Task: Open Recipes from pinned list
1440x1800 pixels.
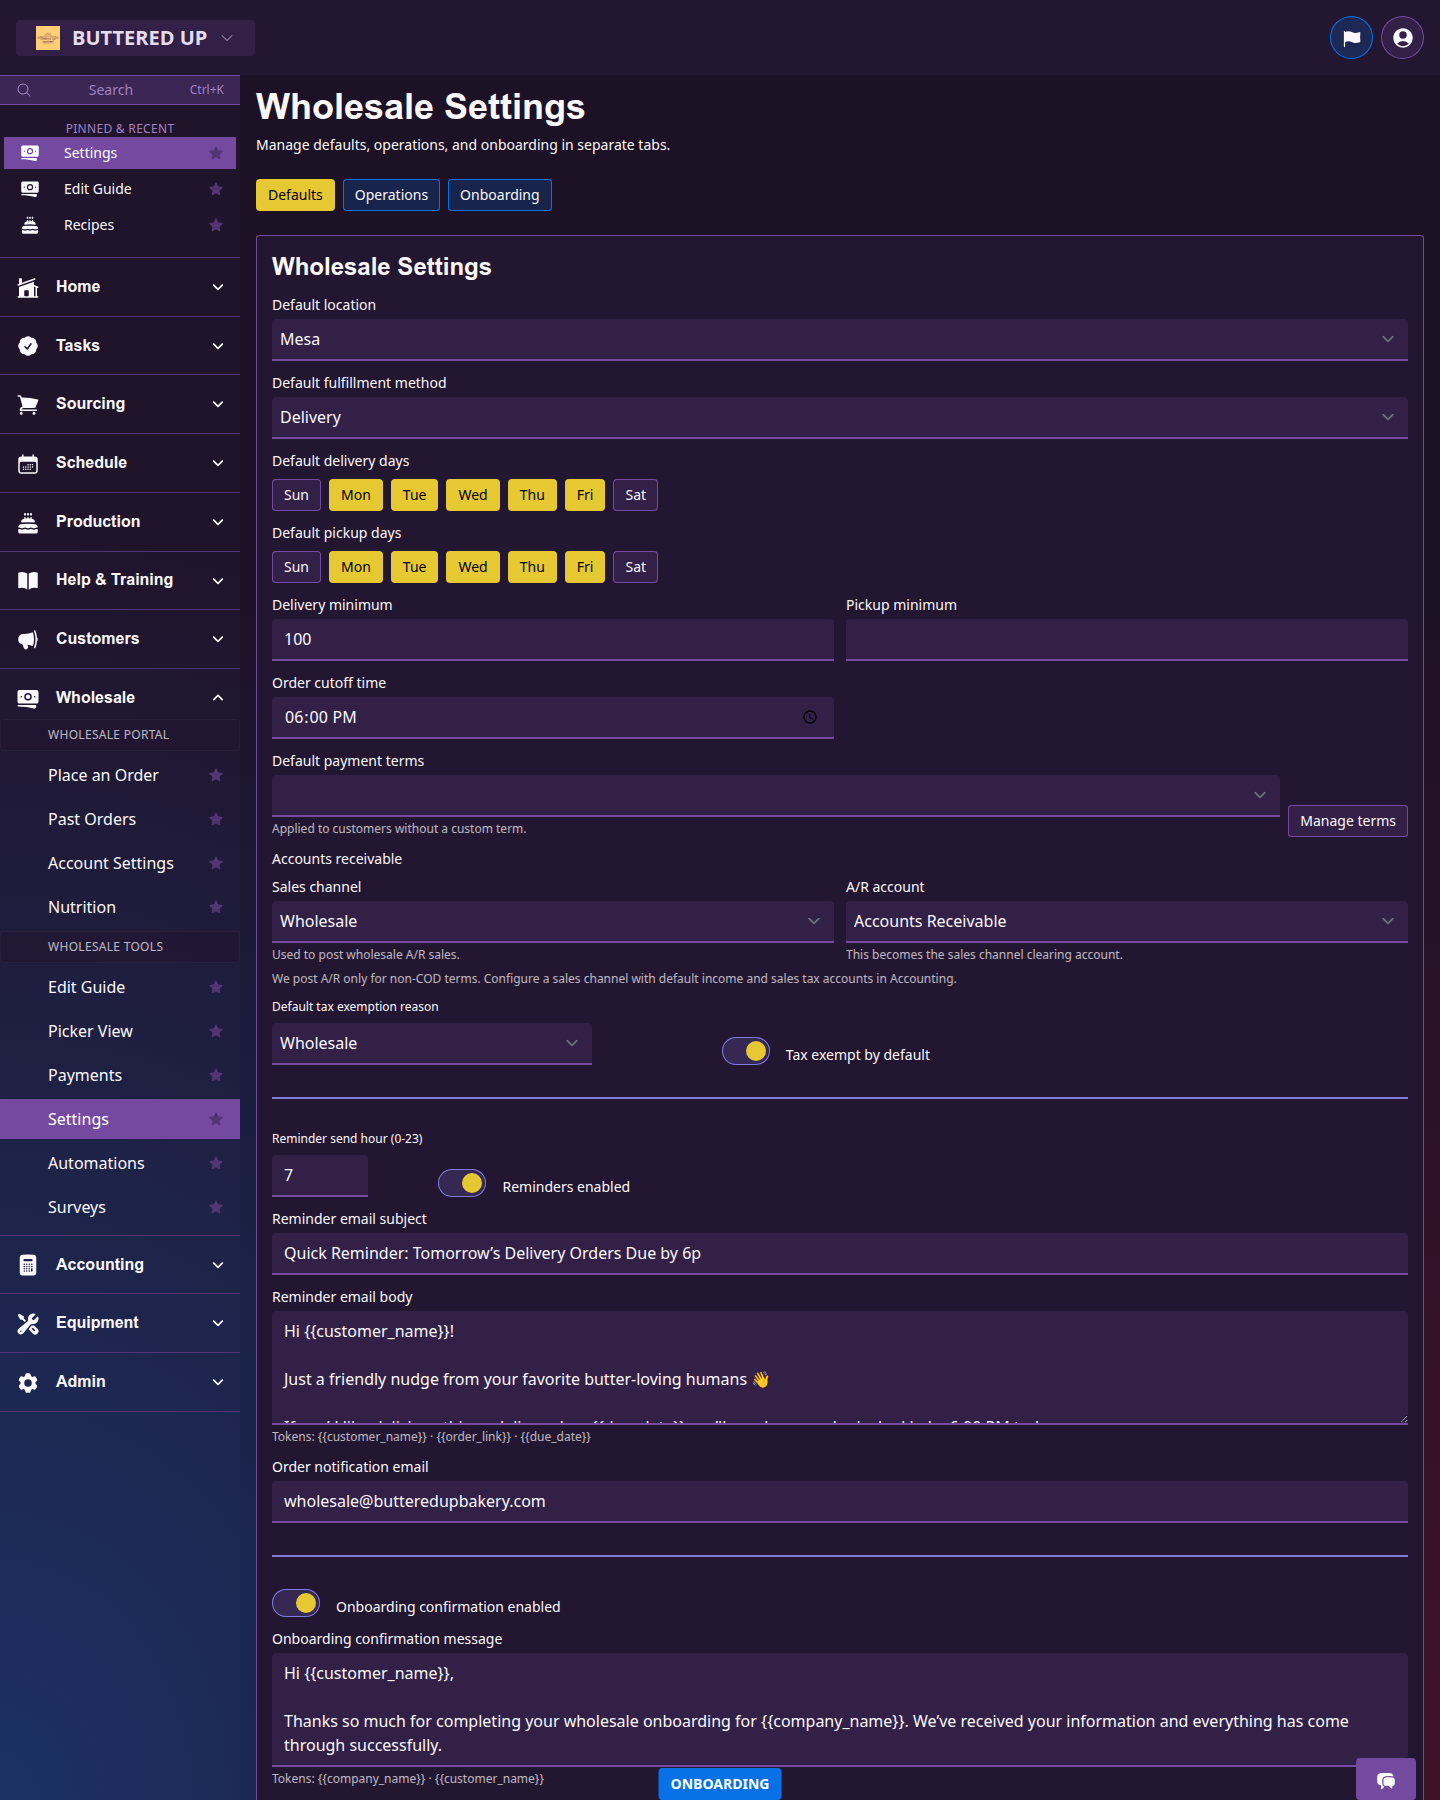Action: (x=89, y=225)
